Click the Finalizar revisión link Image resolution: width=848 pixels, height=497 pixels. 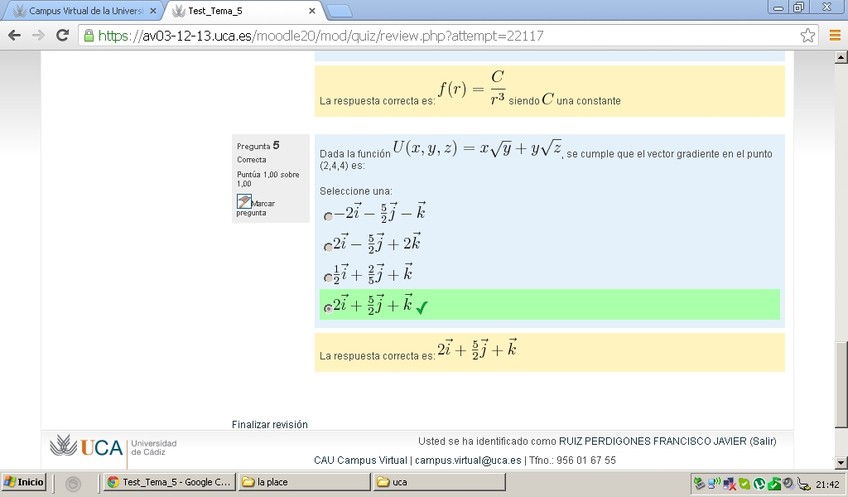(x=270, y=425)
